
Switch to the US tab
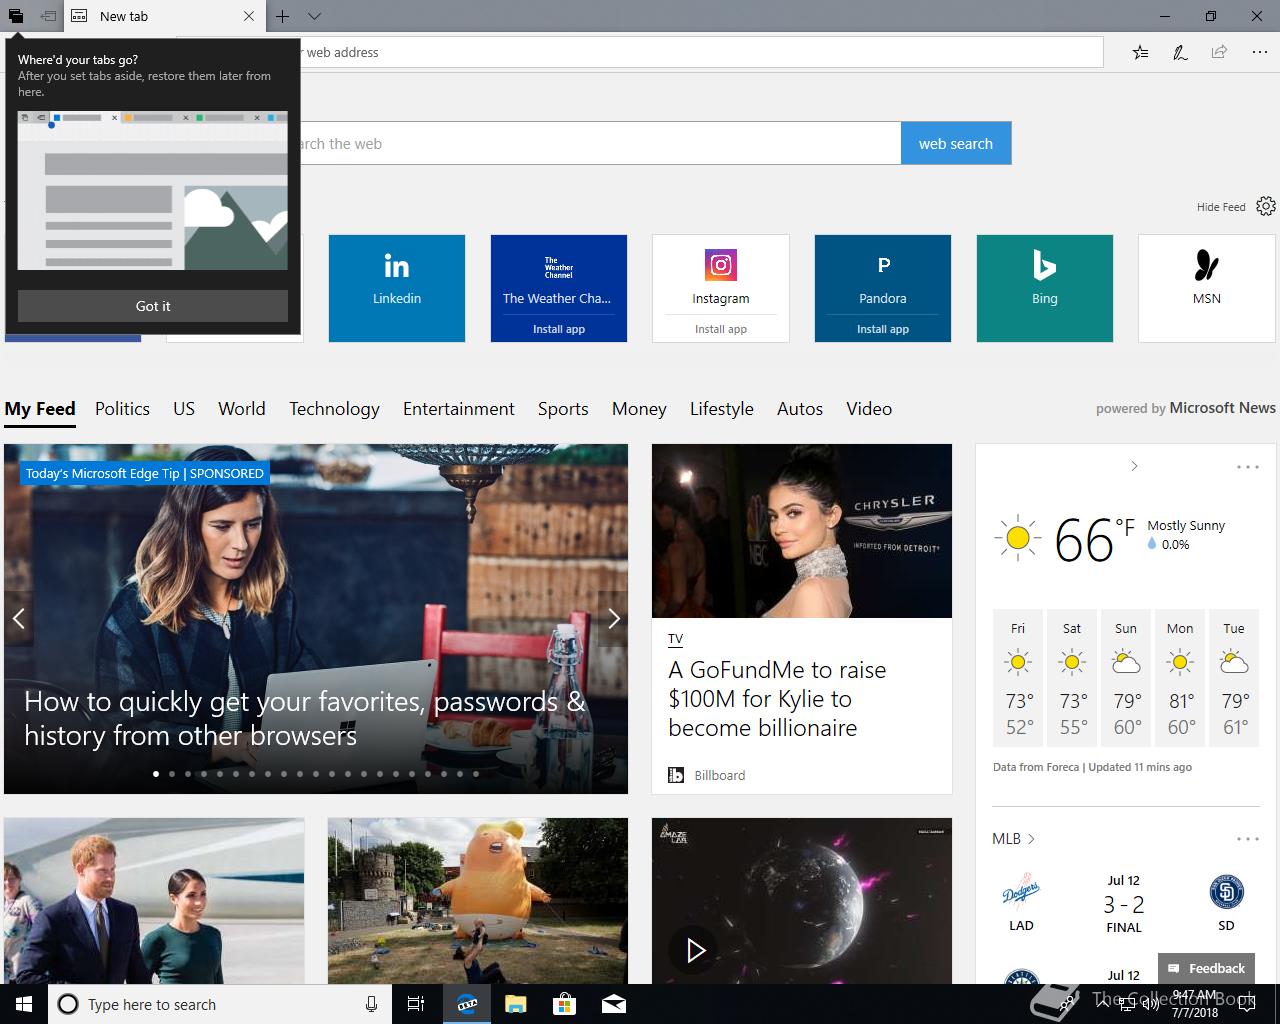pyautogui.click(x=184, y=409)
